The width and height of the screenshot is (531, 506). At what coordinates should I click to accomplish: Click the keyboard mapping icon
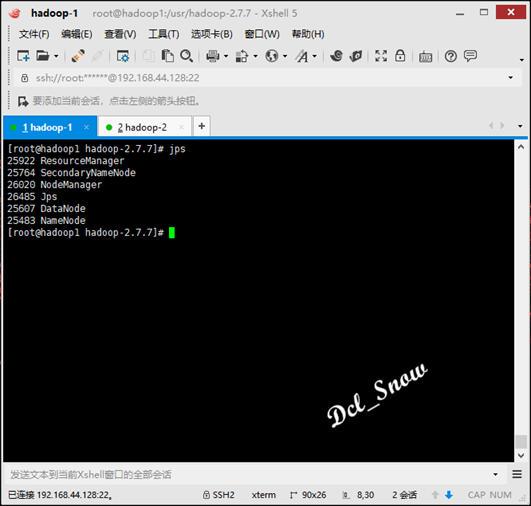425,57
